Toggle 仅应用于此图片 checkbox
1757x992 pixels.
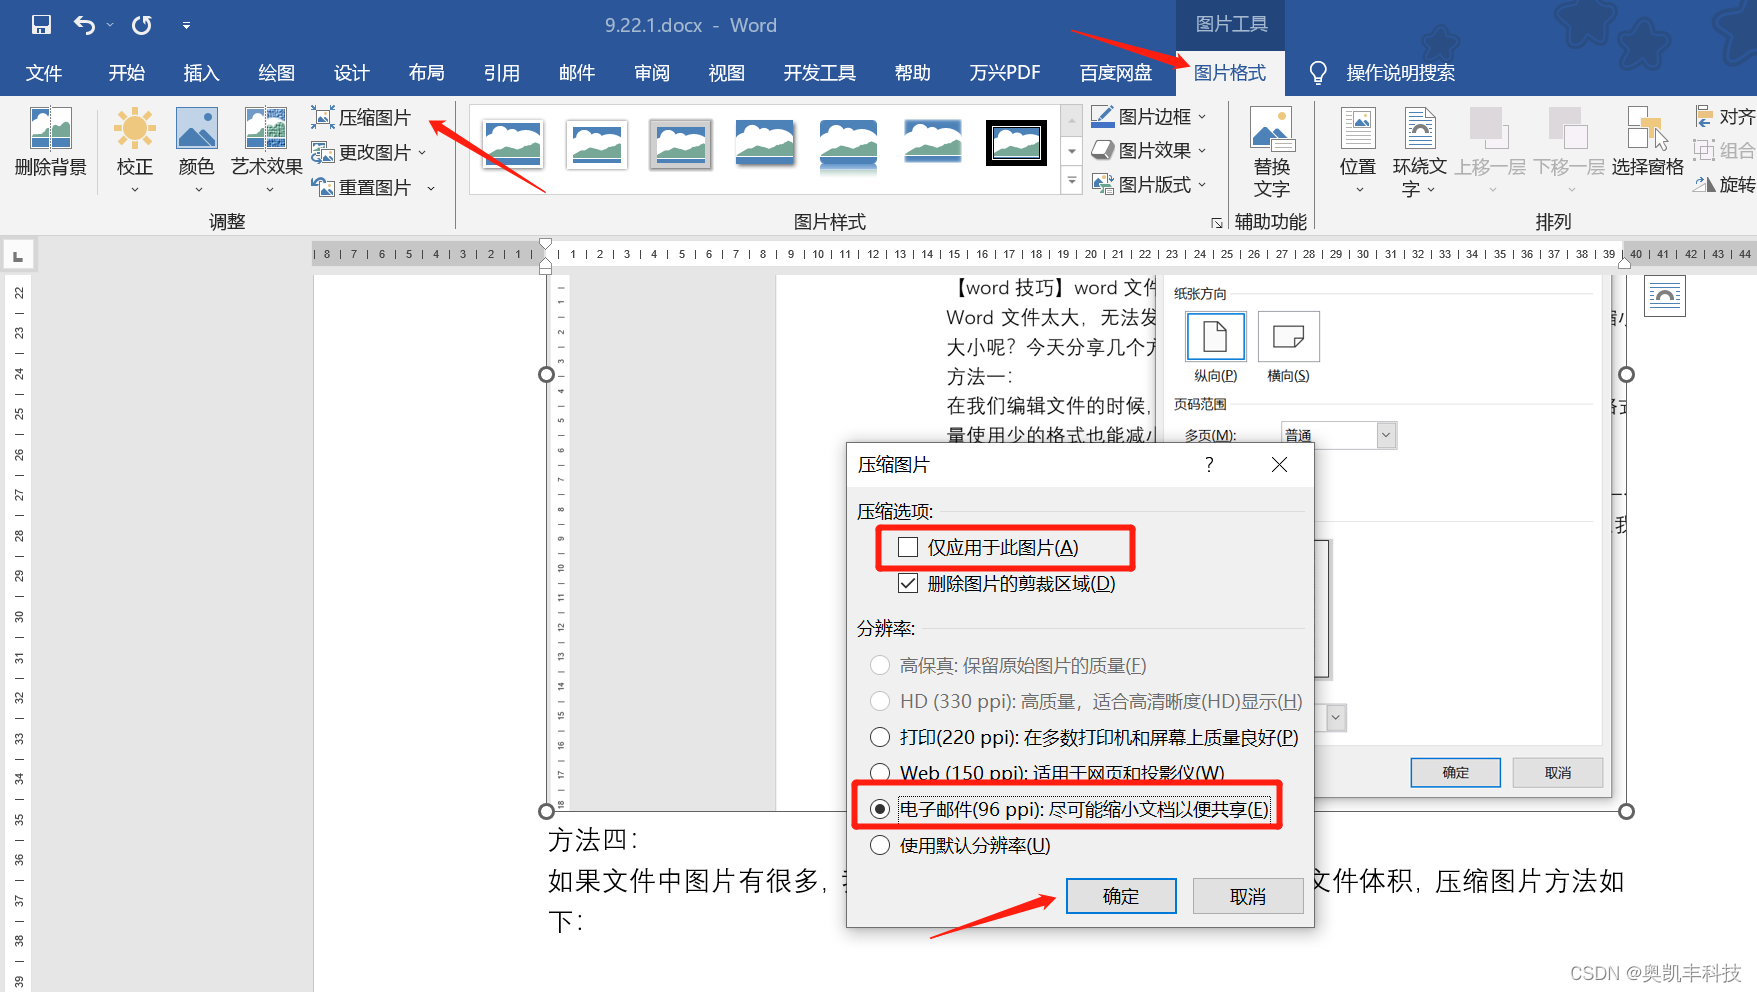point(908,547)
